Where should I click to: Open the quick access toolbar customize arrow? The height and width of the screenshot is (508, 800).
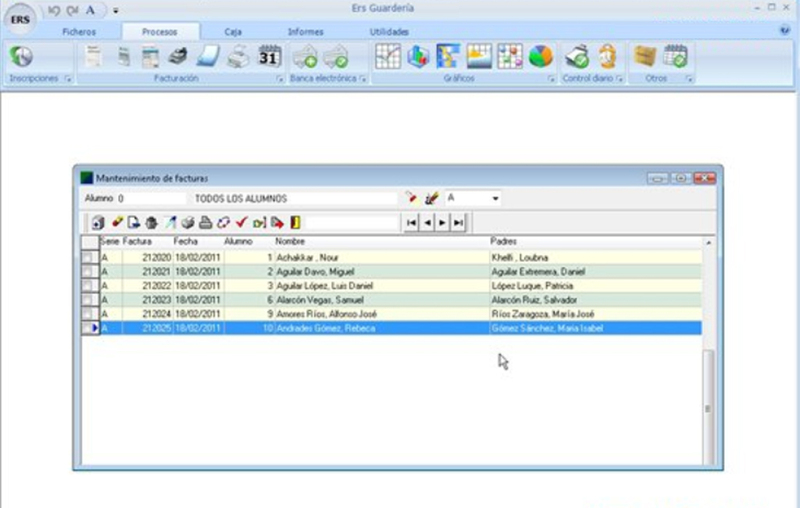click(x=116, y=10)
